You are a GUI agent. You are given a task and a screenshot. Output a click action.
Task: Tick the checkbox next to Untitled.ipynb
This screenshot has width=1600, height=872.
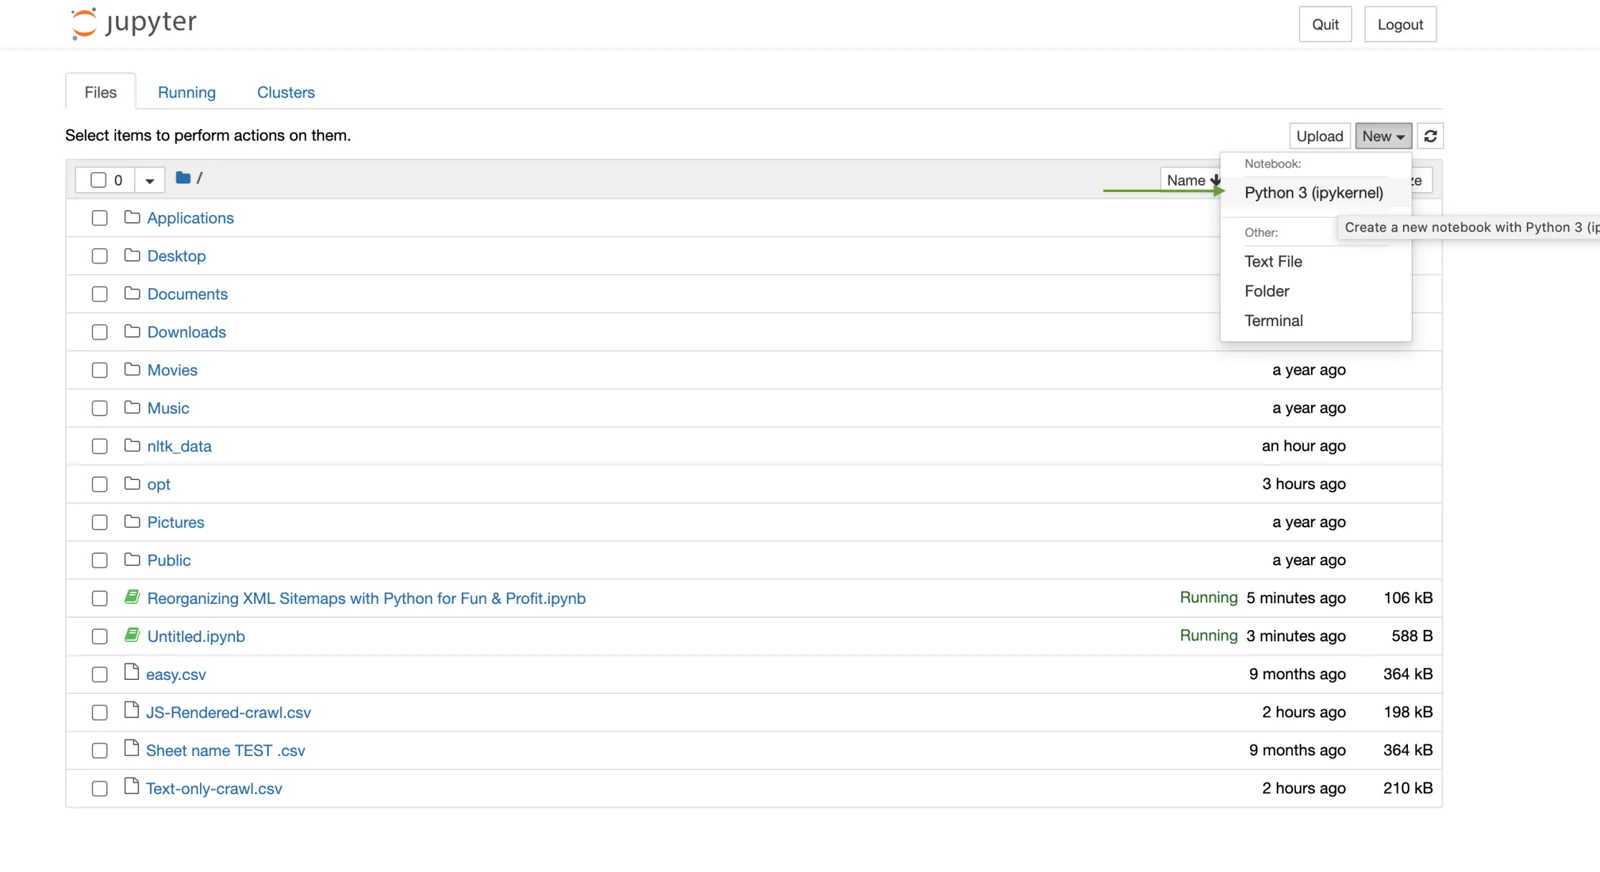click(99, 636)
